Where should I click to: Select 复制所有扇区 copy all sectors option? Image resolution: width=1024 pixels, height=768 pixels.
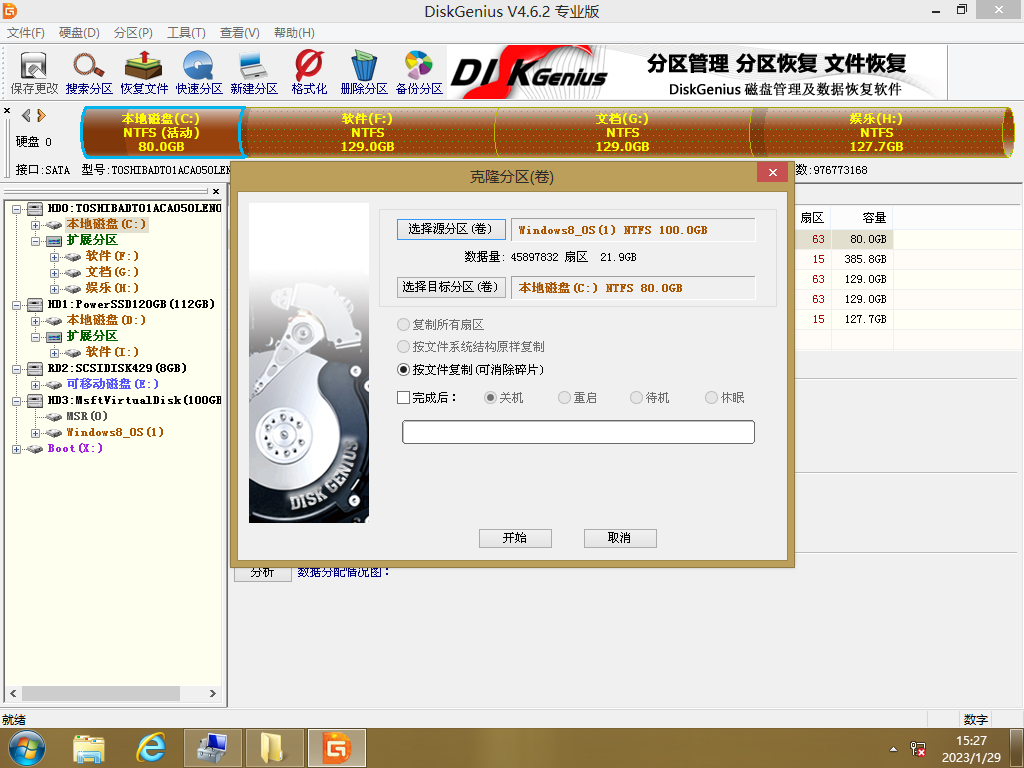pos(440,325)
